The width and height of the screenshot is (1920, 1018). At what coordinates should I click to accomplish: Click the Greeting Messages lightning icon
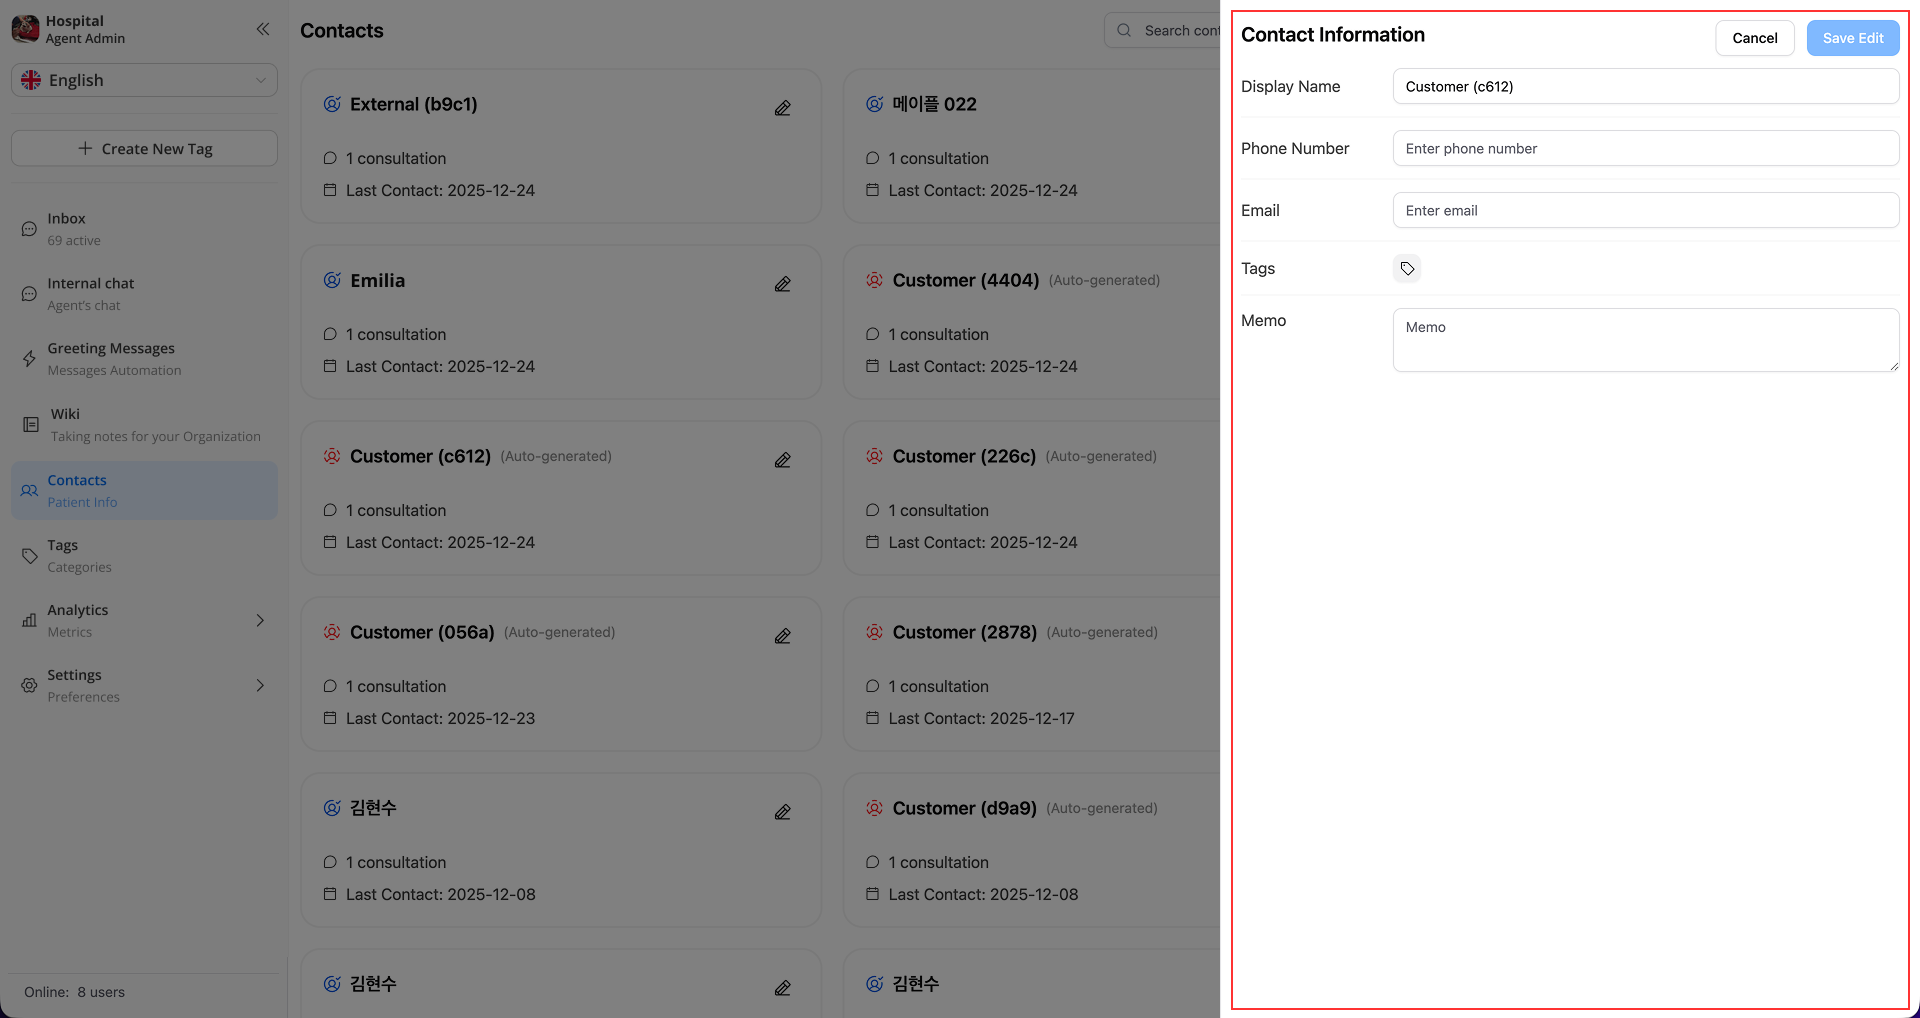28,358
